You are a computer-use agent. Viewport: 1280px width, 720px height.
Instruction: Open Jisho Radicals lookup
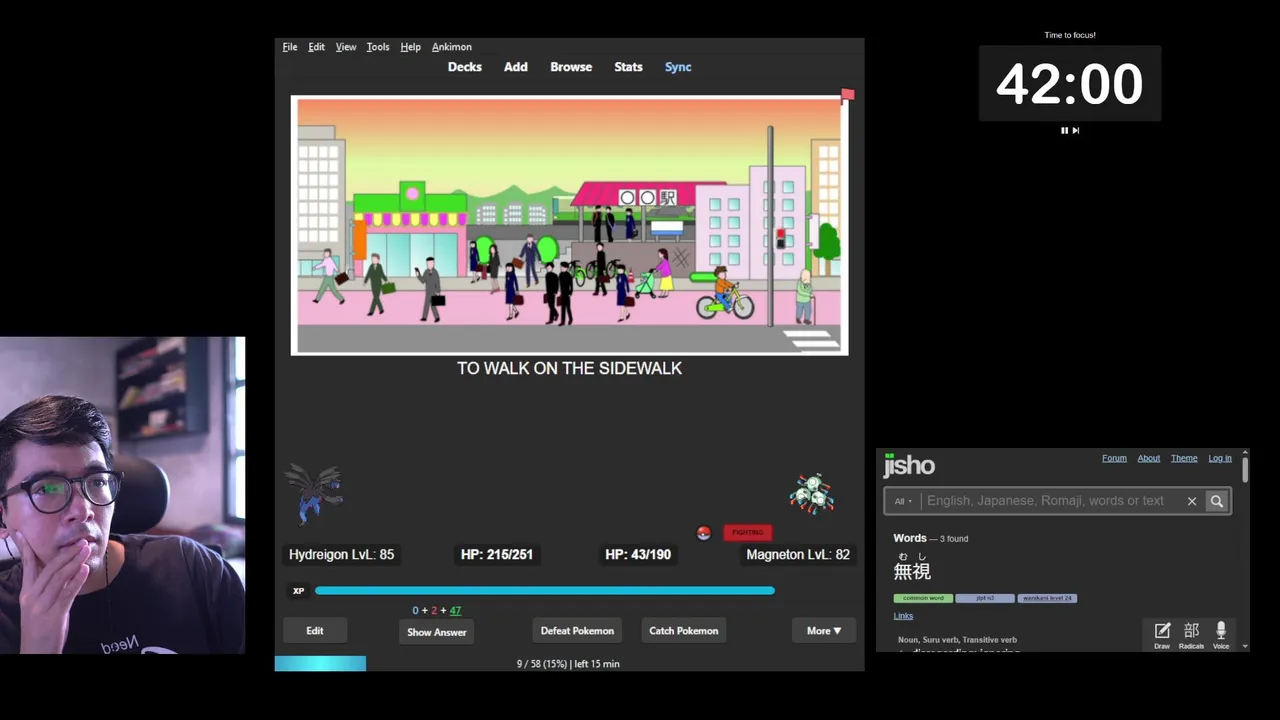tap(1191, 635)
